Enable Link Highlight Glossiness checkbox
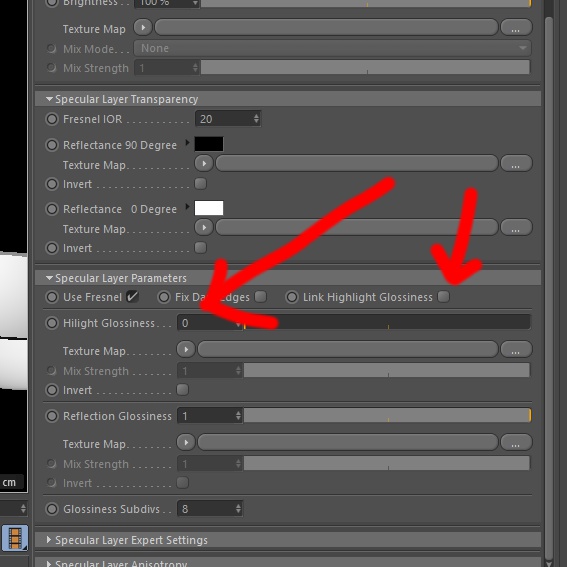Screen dimensions: 567x567 click(x=443, y=297)
